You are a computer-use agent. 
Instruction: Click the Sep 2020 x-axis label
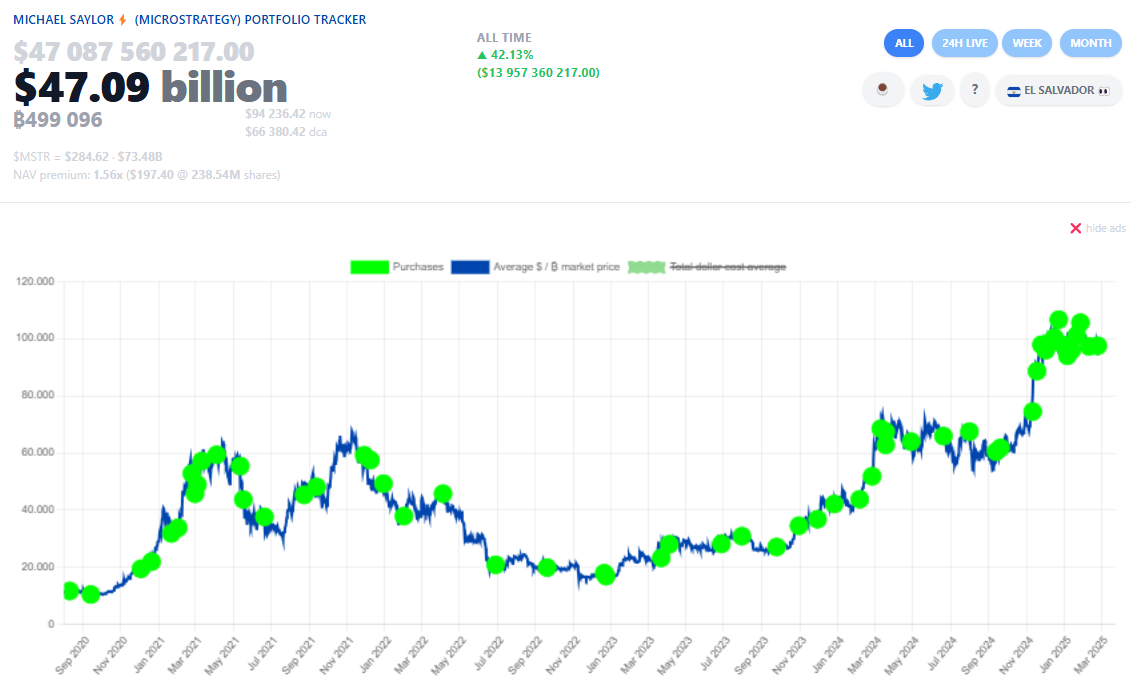72,655
